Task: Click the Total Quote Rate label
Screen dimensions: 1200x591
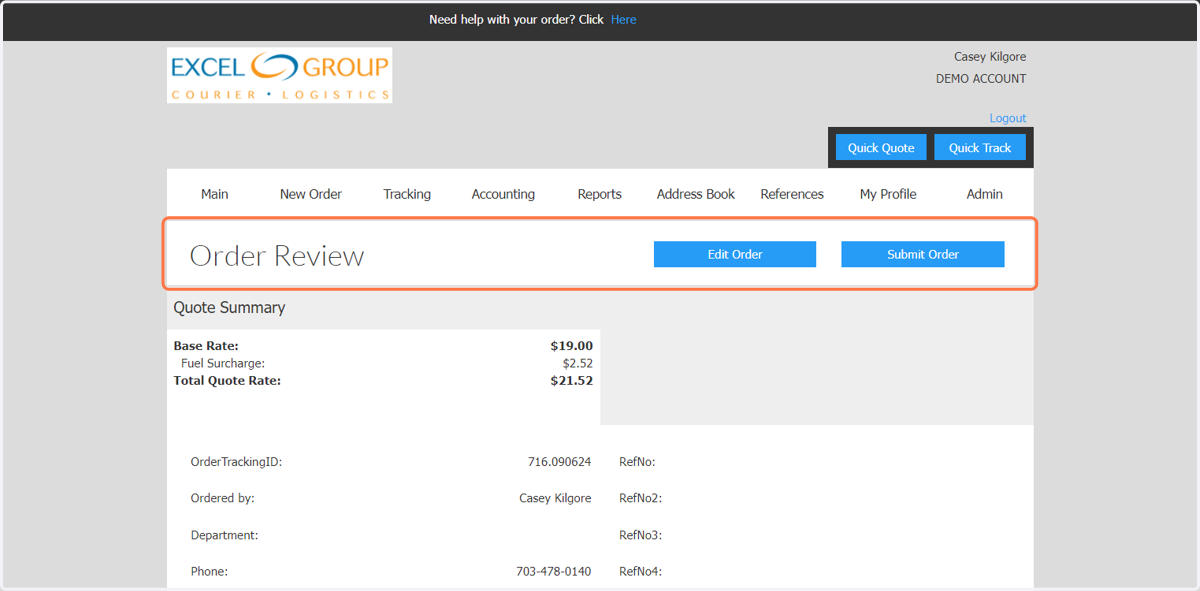Action: point(227,380)
